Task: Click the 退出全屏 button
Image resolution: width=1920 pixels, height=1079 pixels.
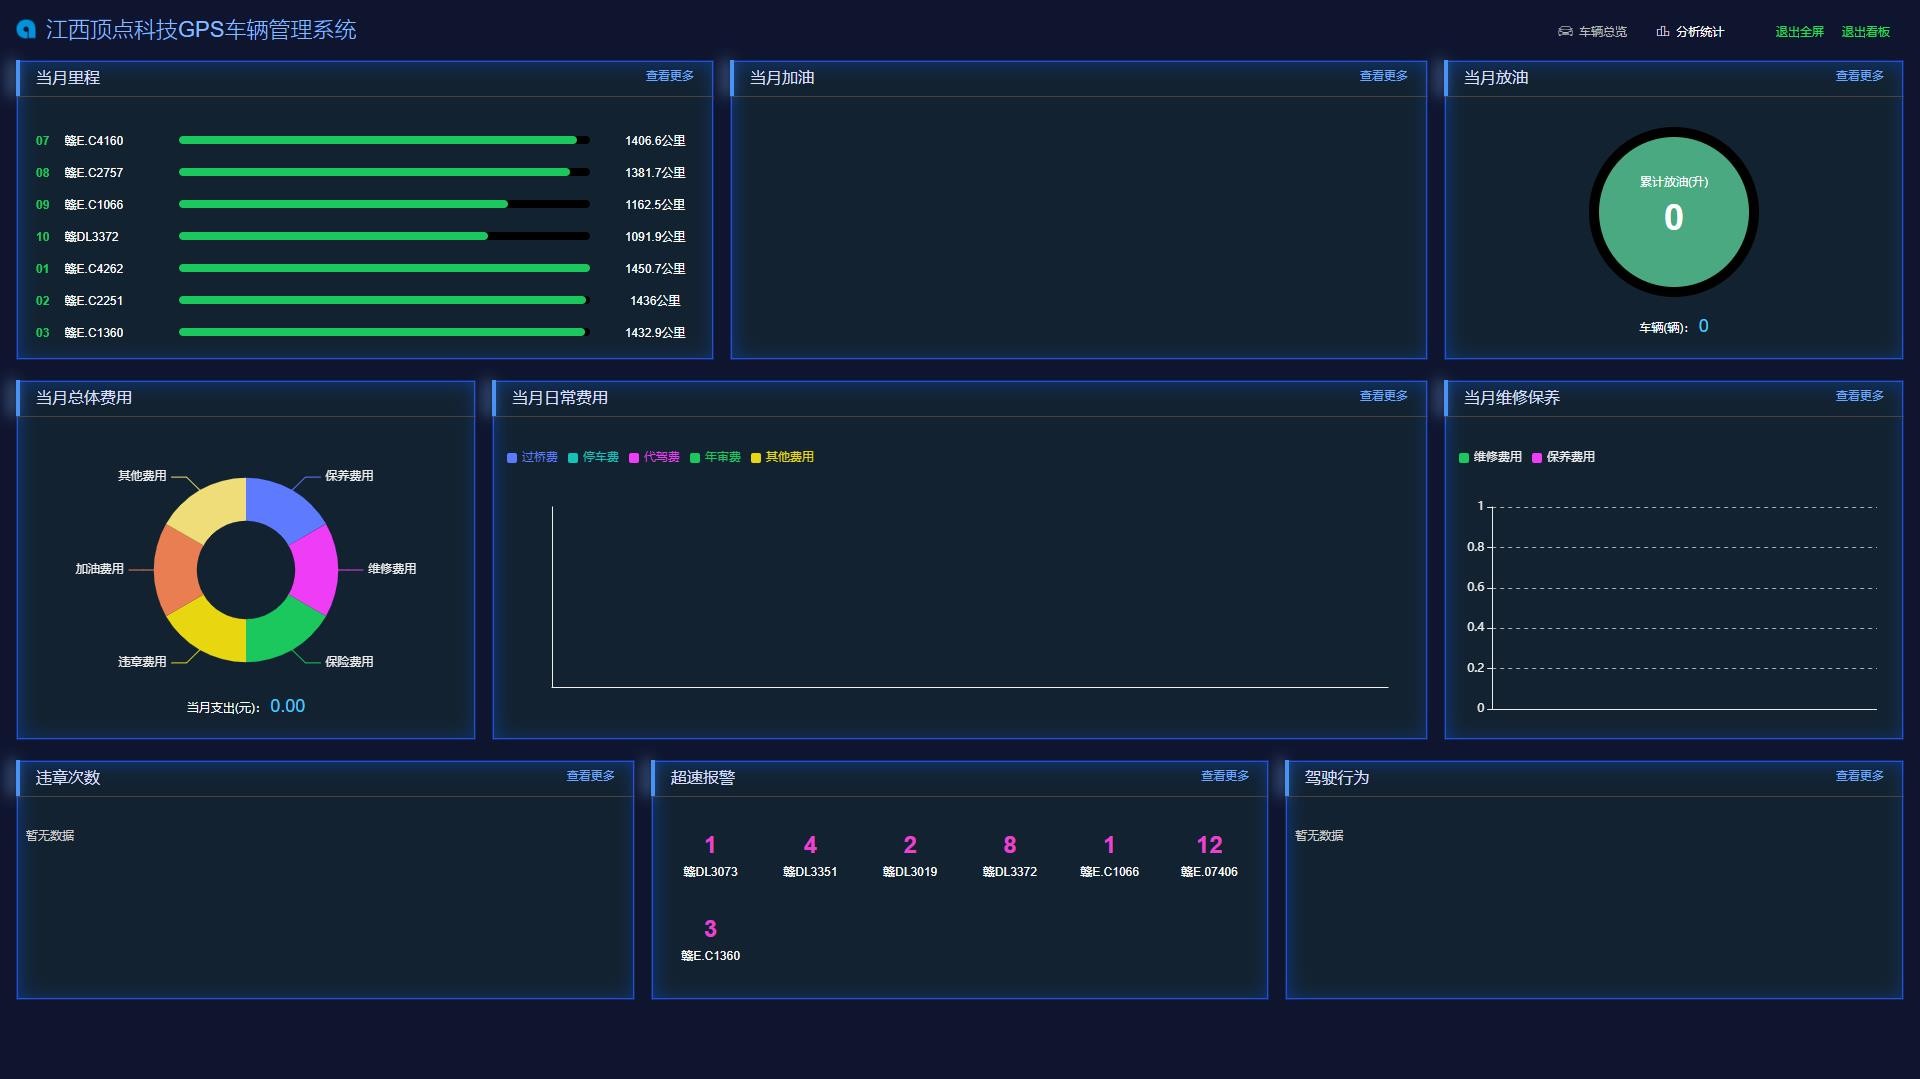Action: click(x=1799, y=32)
